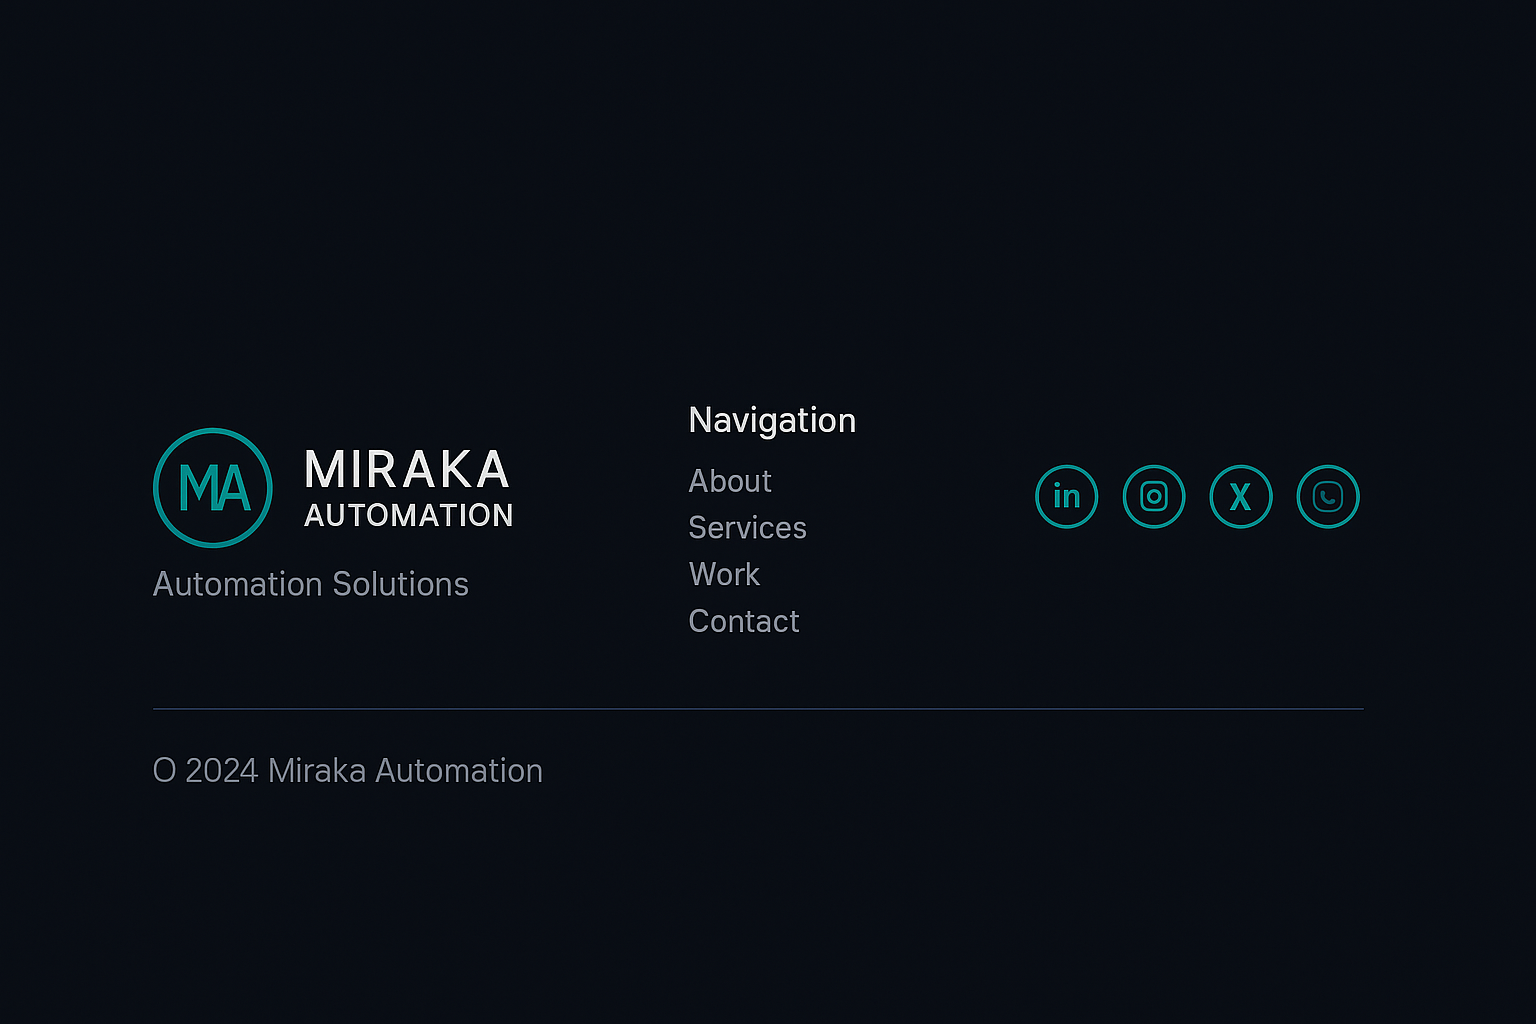
Task: Click the AUTOMATION subtitle under MIRAKA
Action: [408, 515]
